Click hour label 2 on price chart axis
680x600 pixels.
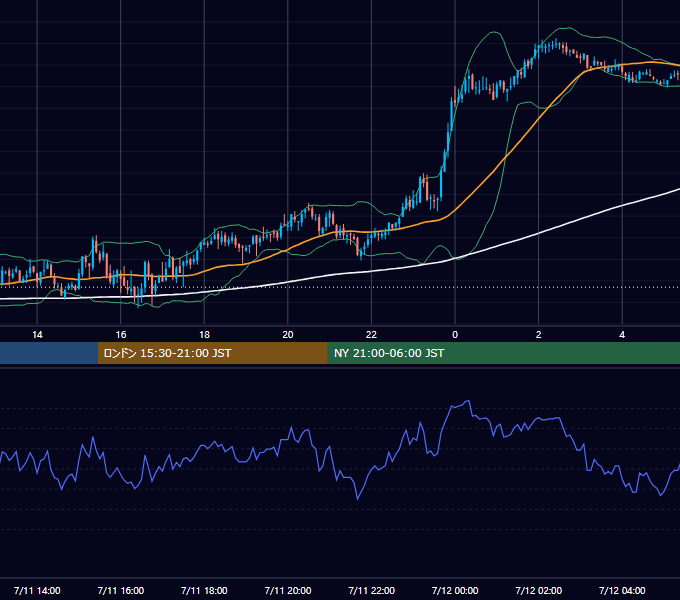point(539,334)
